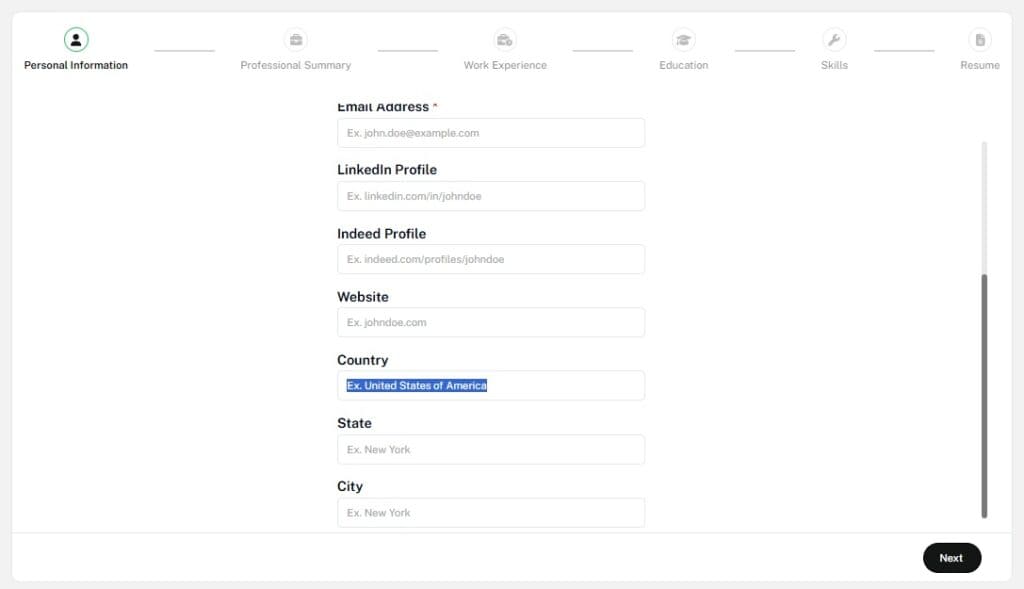
Task: Click the Resume document icon
Action: tap(980, 40)
